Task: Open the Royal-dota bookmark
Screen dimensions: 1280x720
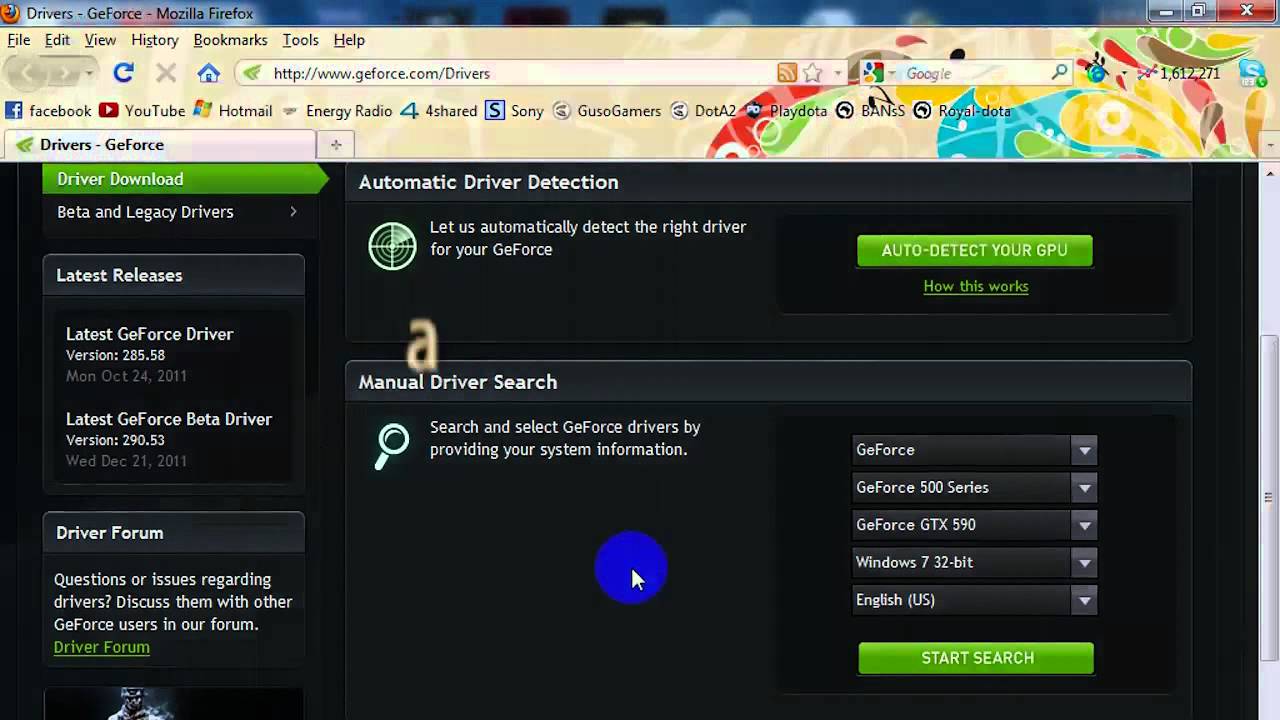Action: tap(962, 111)
